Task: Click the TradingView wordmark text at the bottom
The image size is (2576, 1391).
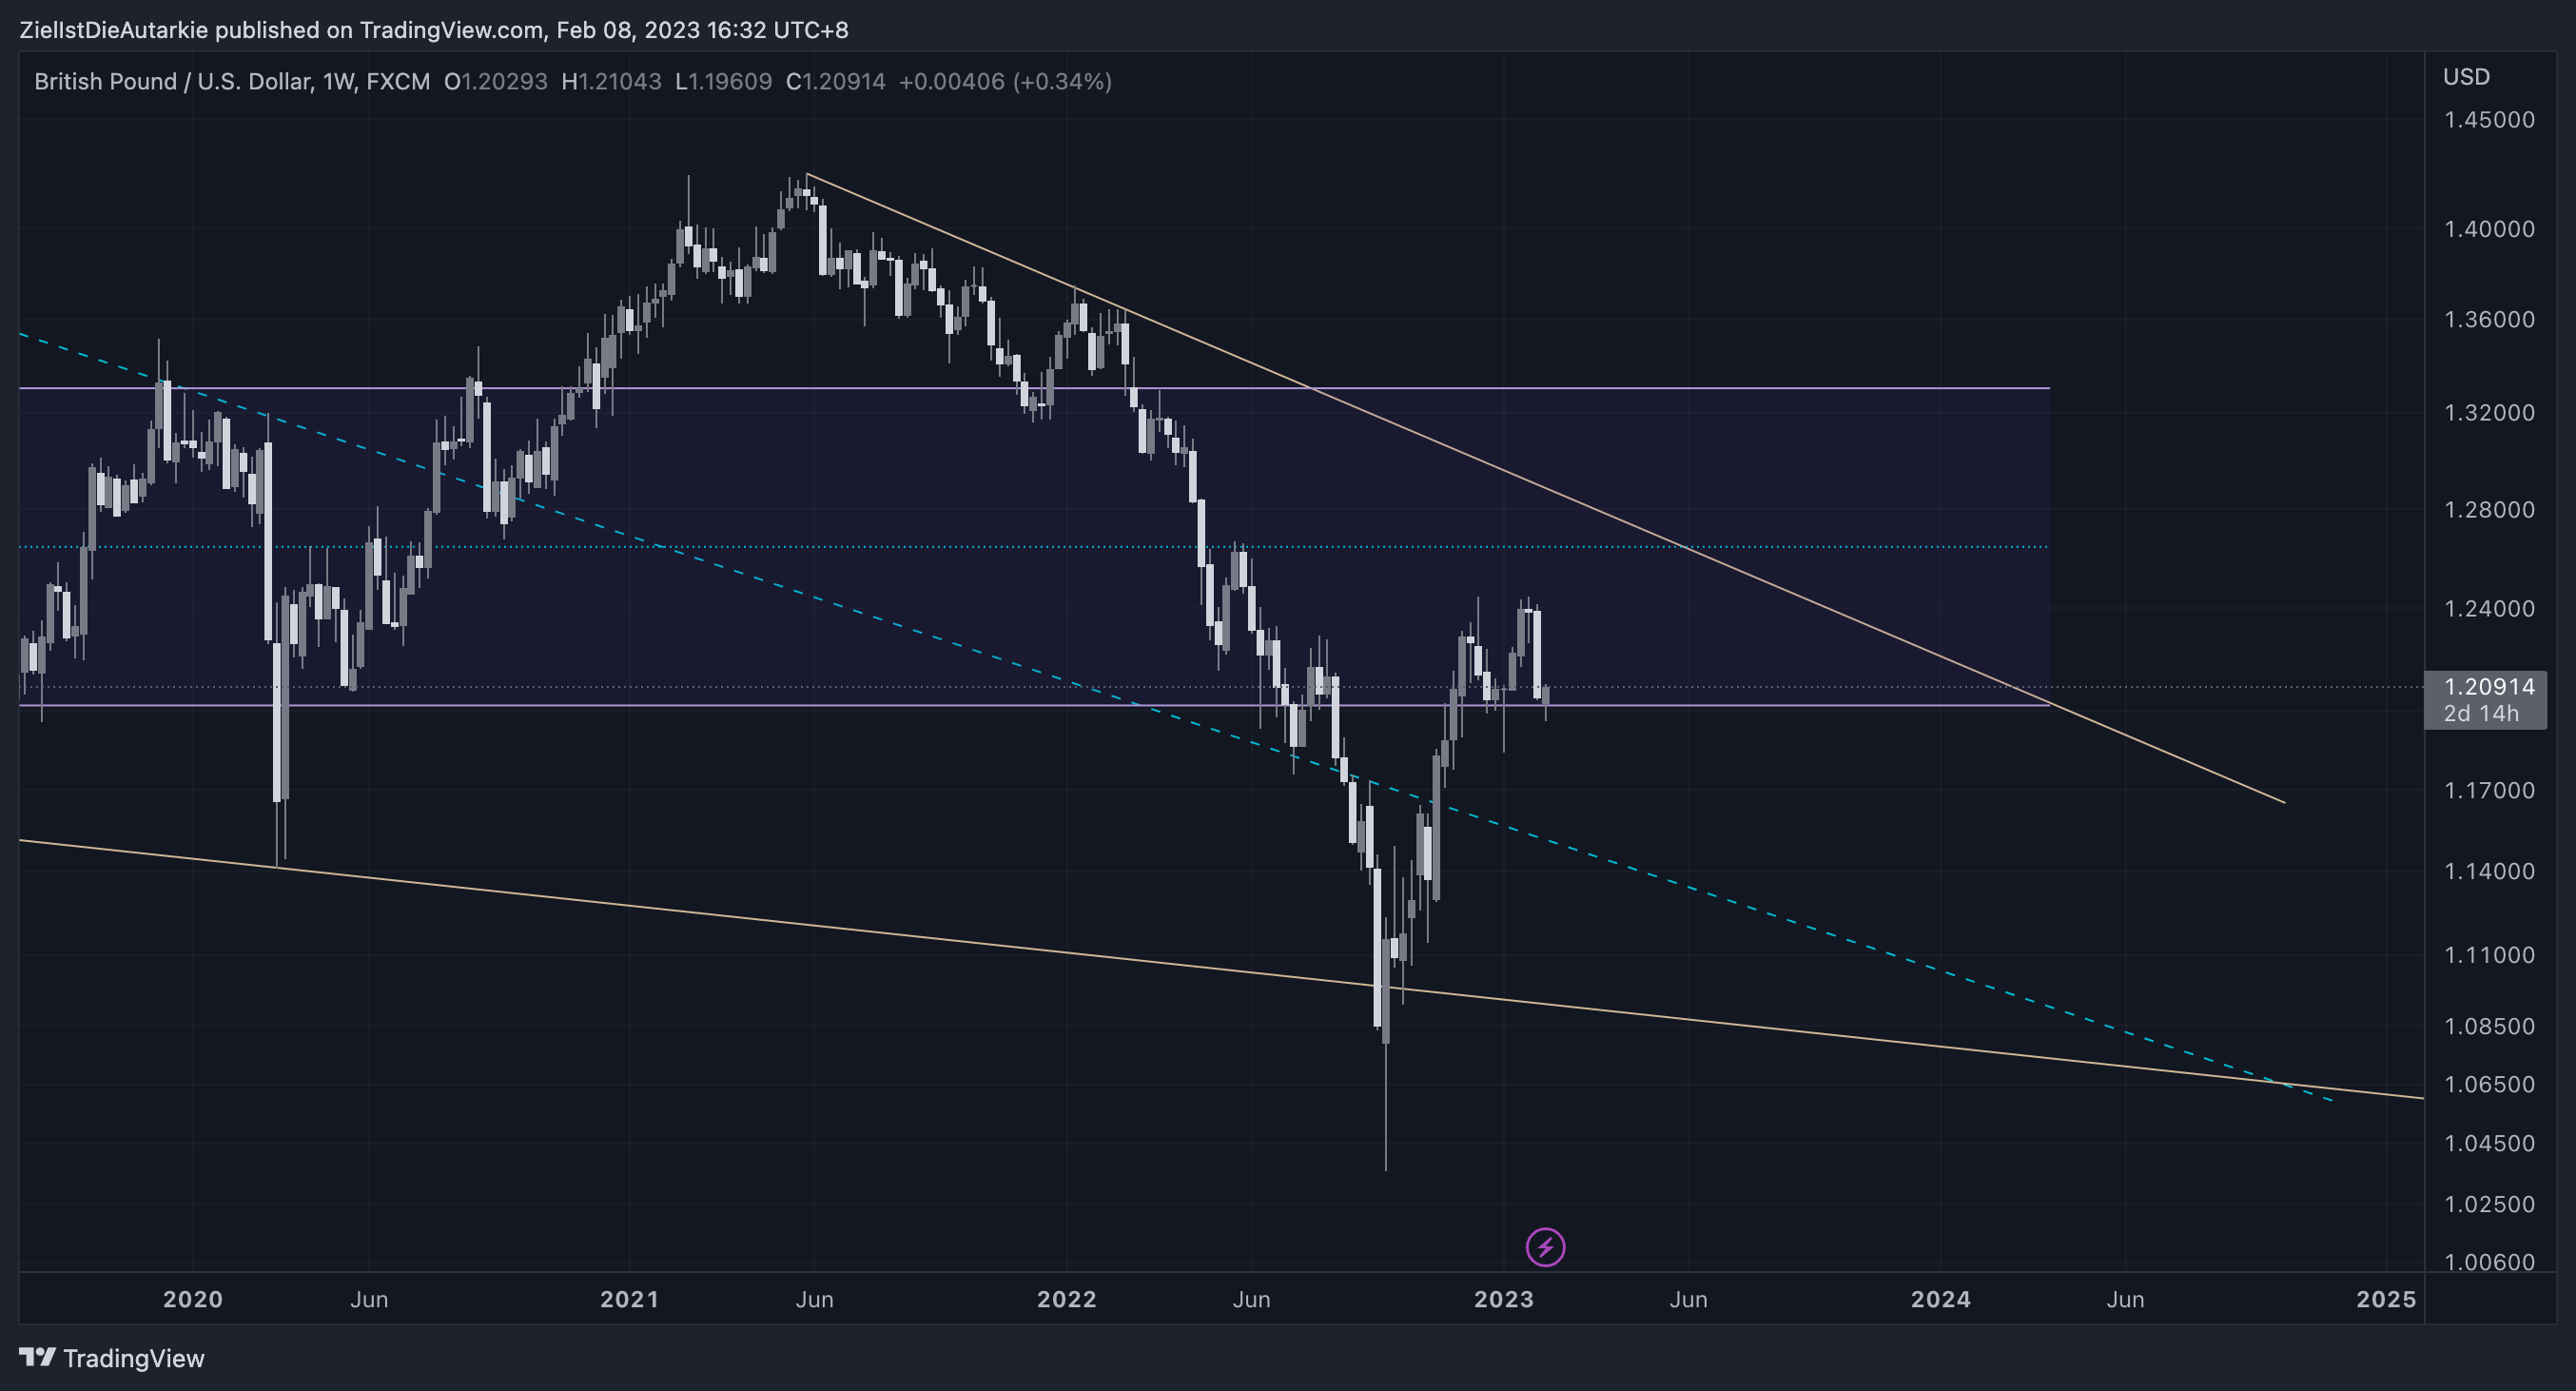Action: [x=134, y=1358]
